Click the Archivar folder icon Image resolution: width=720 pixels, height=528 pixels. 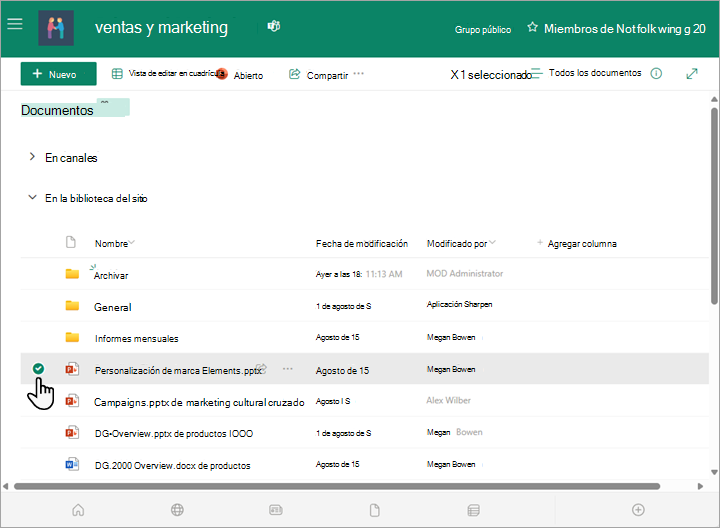pos(72,274)
